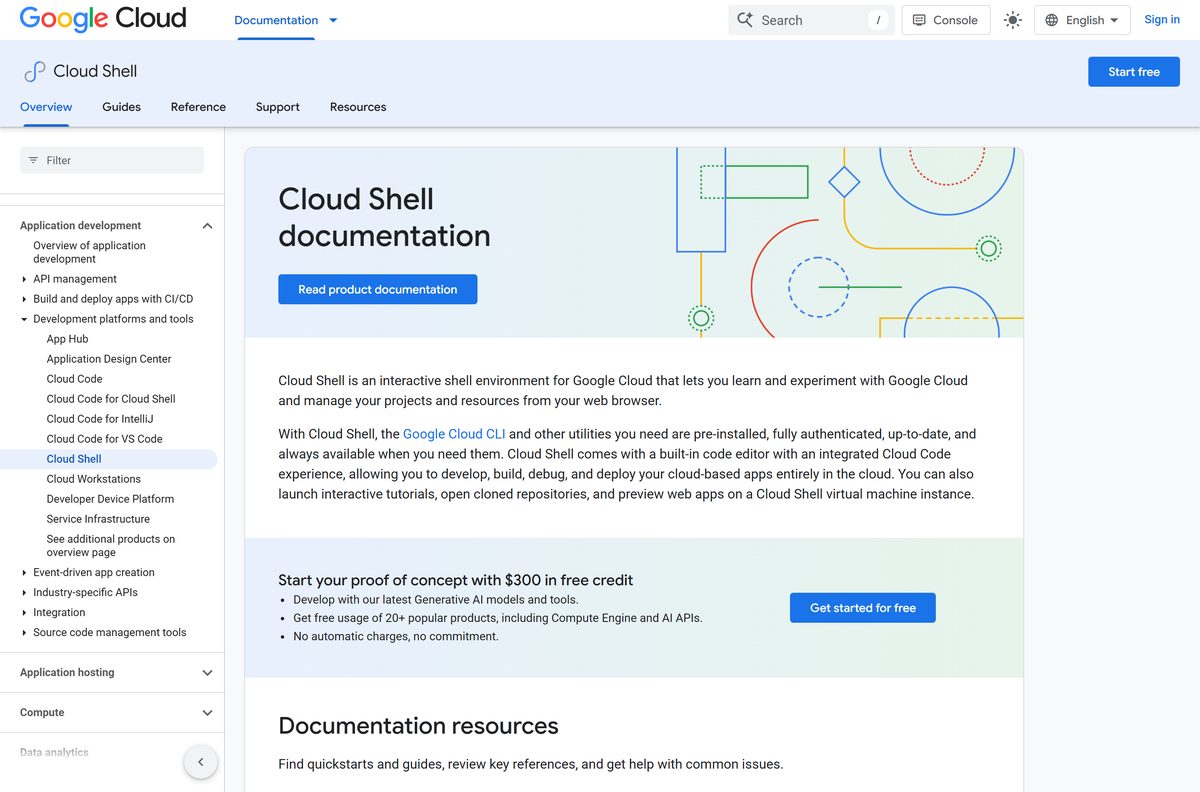Click the Console button icon

(x=919, y=20)
